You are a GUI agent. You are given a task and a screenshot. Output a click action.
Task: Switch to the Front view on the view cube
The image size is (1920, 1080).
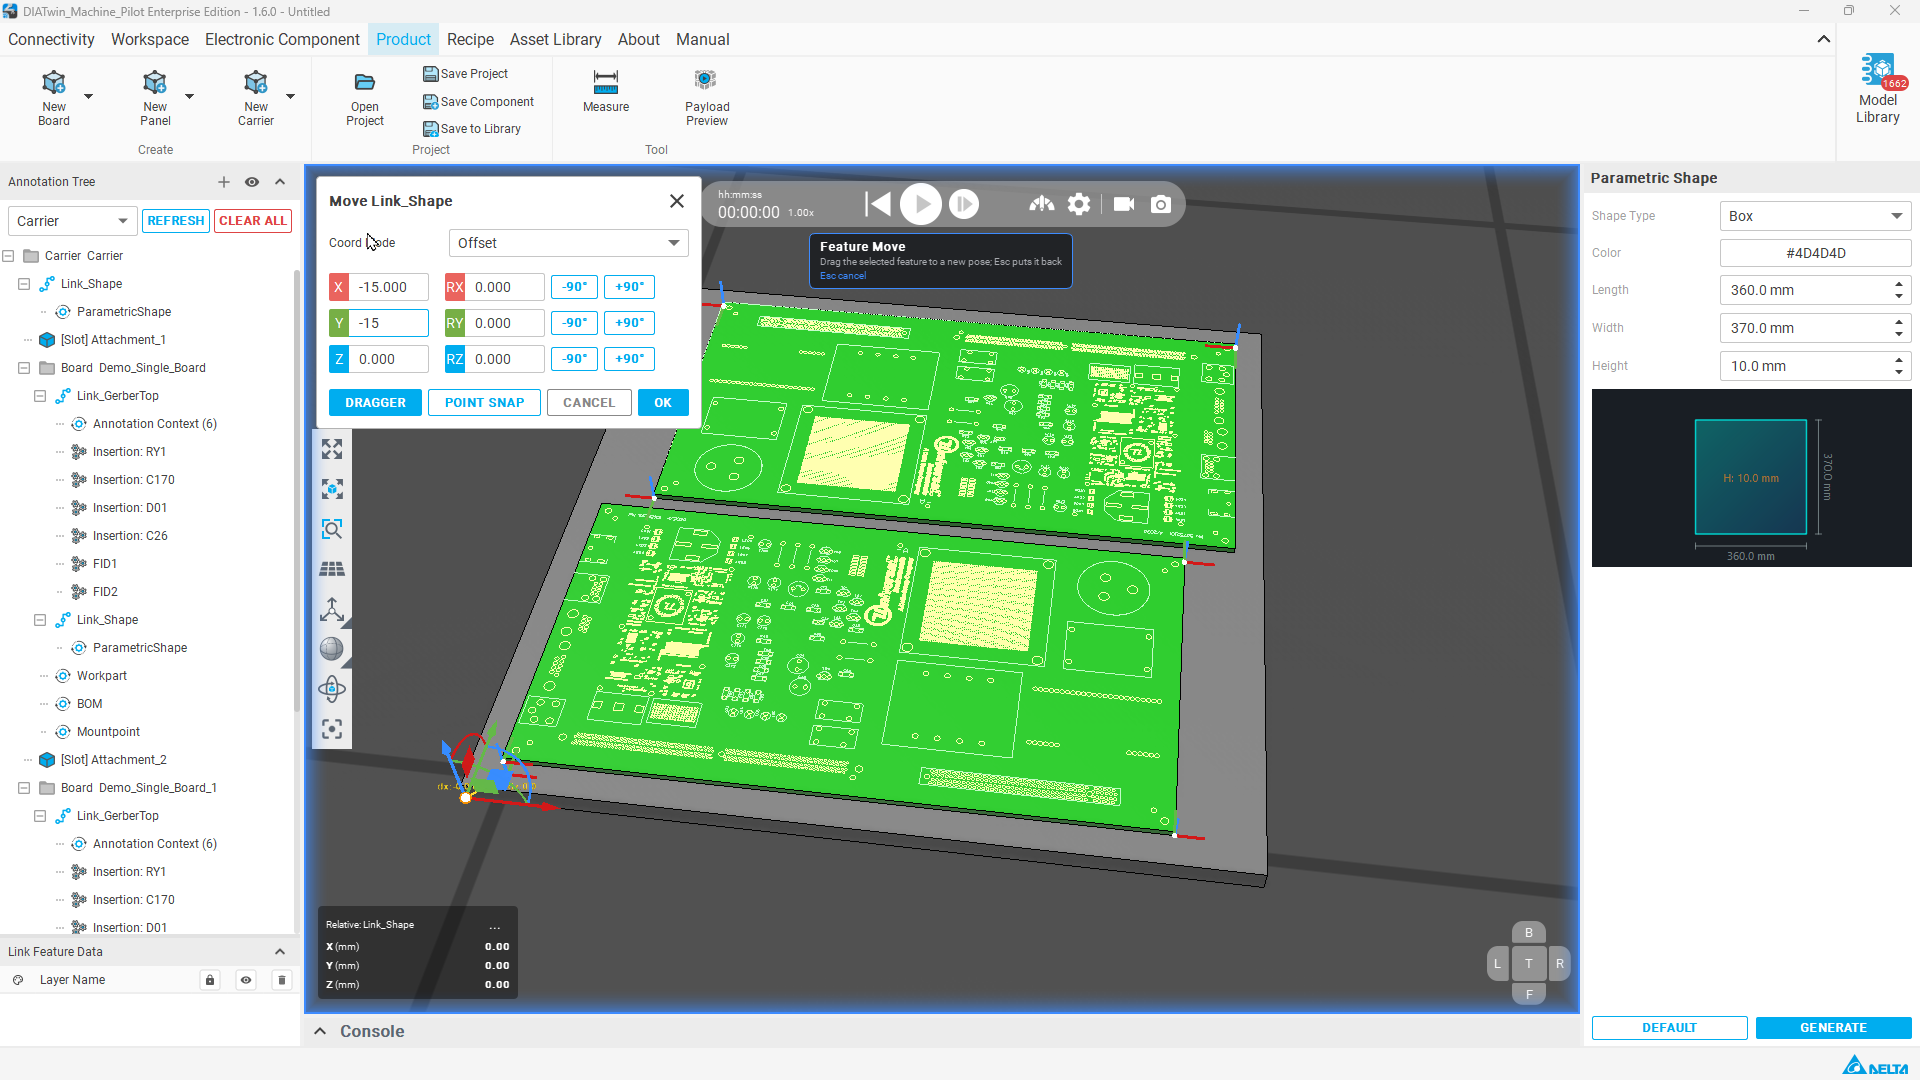(1529, 995)
